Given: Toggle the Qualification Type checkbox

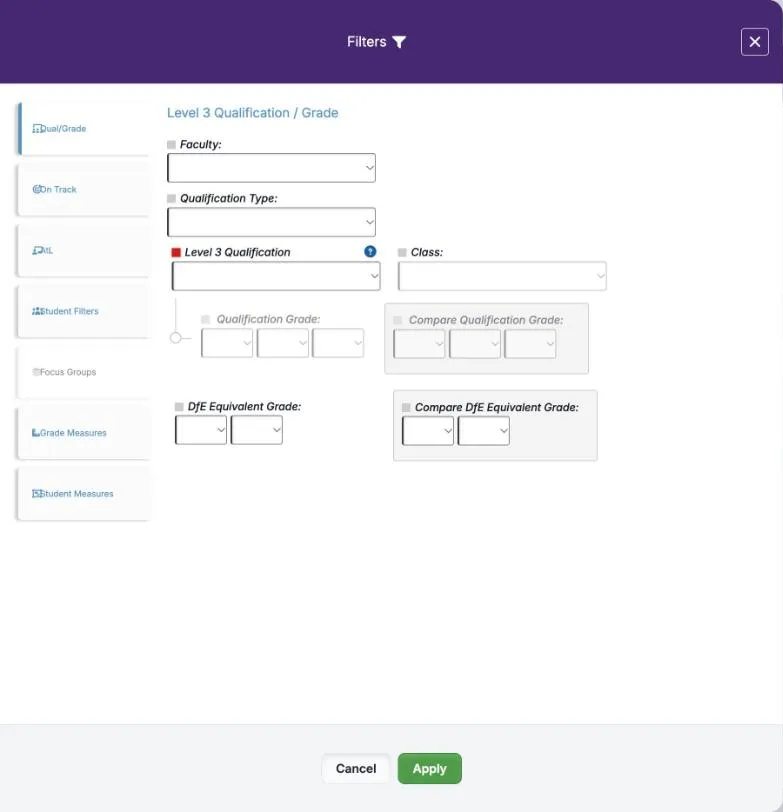Looking at the screenshot, I should (171, 198).
